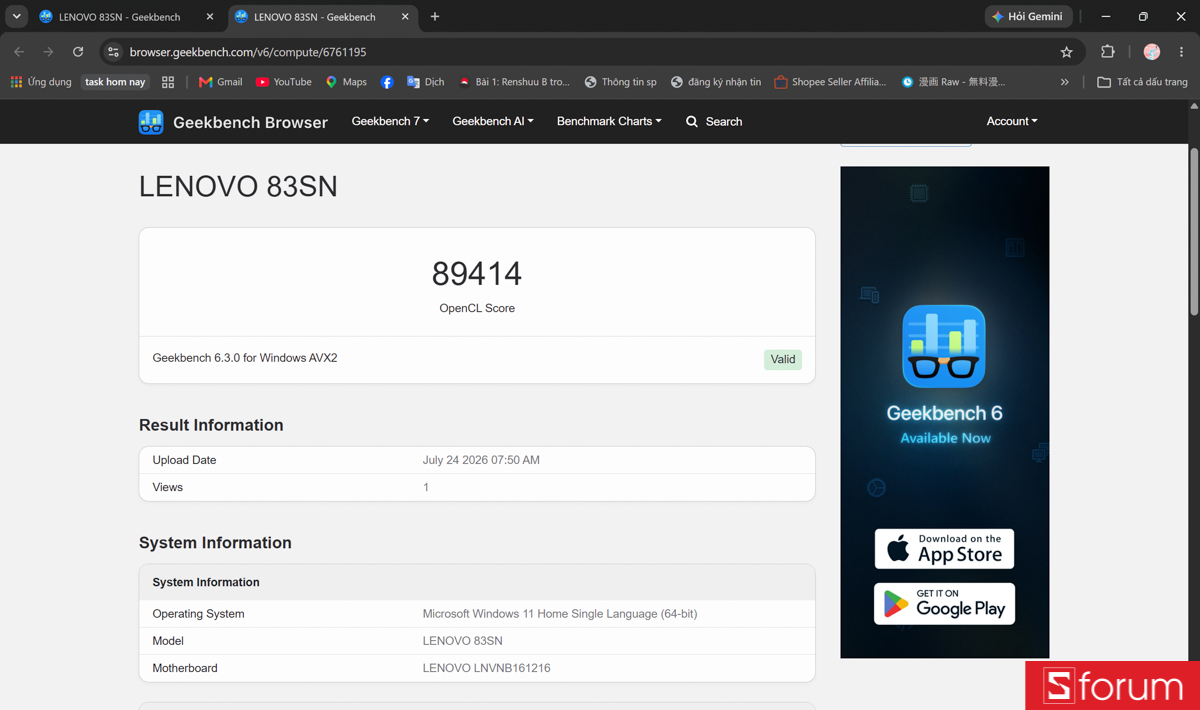Click the Geekbench Browser title link
The width and height of the screenshot is (1200, 710).
click(250, 122)
